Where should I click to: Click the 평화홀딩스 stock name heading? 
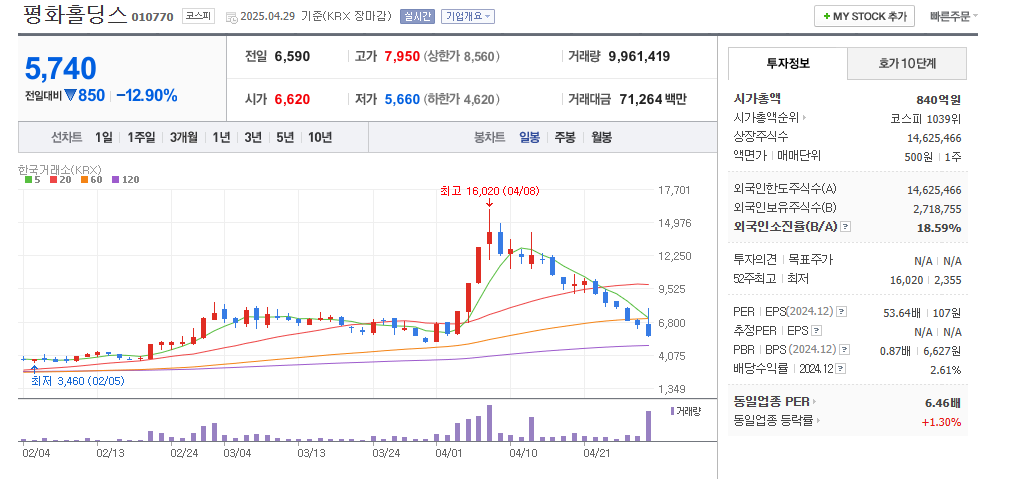pyautogui.click(x=75, y=15)
